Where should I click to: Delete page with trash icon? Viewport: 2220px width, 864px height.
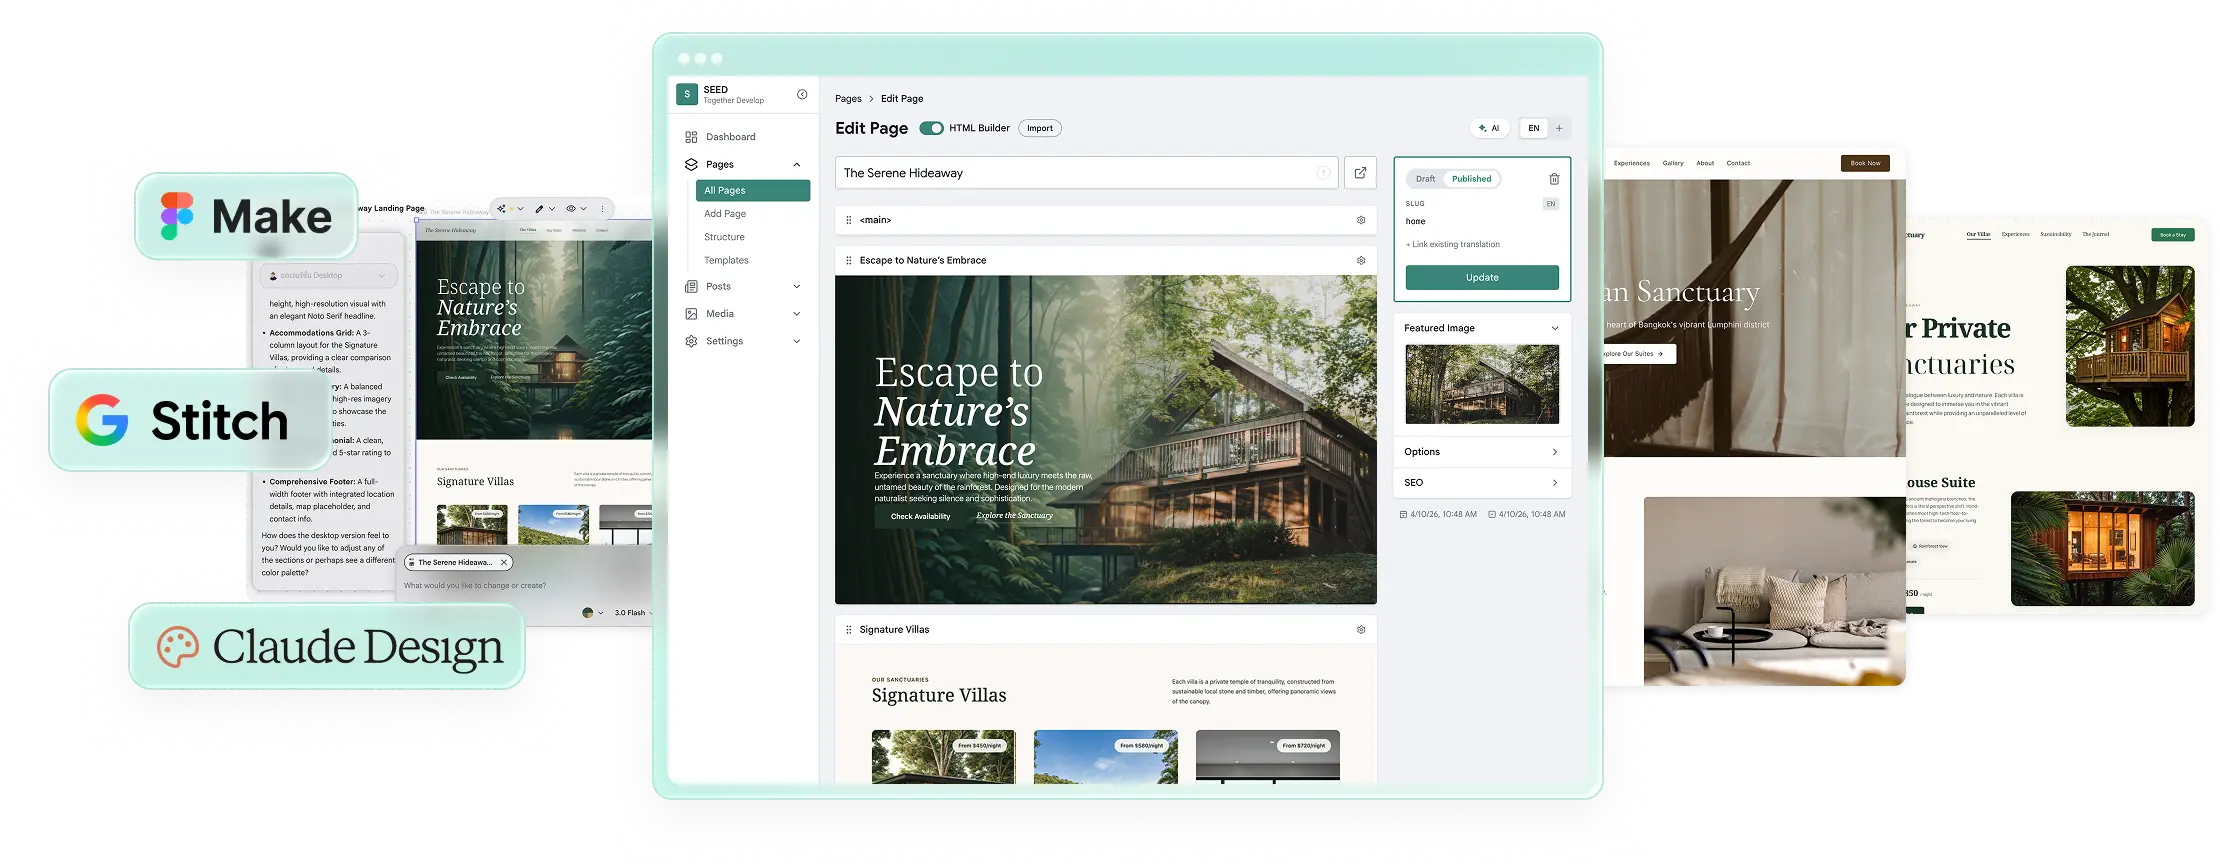coord(1554,179)
